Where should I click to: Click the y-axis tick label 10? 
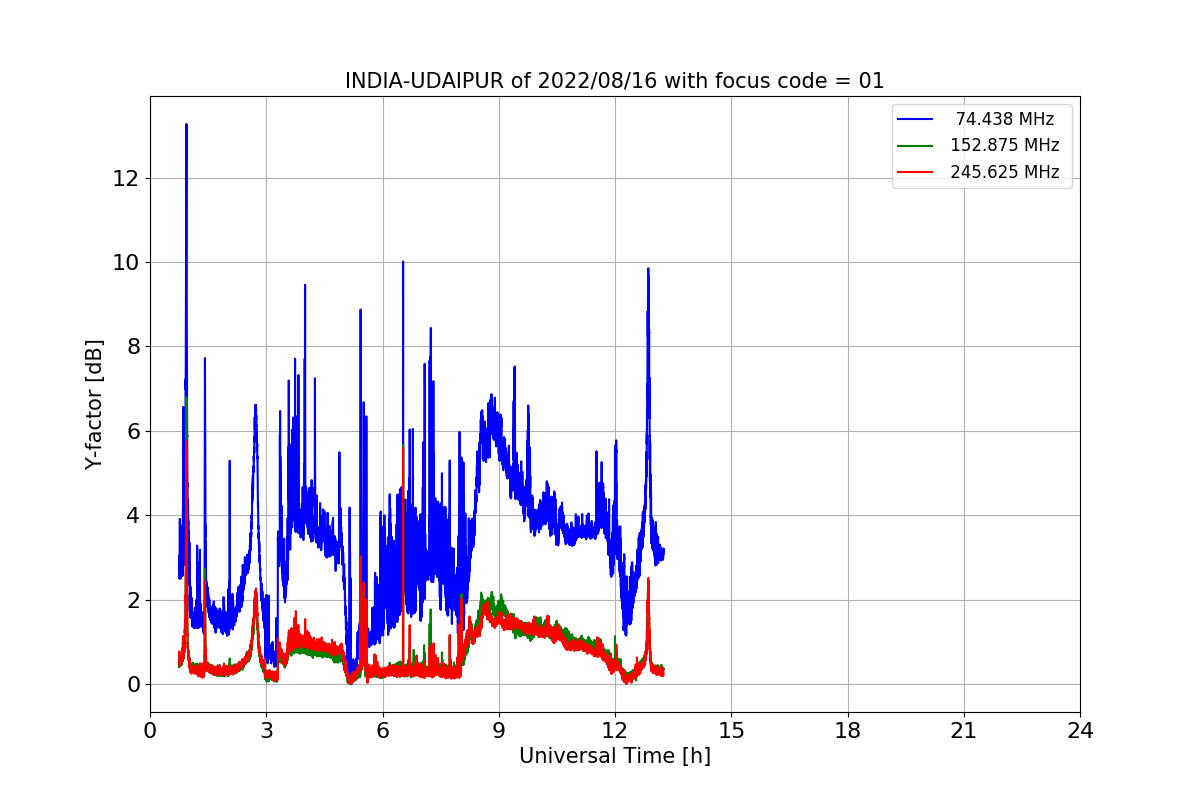pyautogui.click(x=128, y=263)
